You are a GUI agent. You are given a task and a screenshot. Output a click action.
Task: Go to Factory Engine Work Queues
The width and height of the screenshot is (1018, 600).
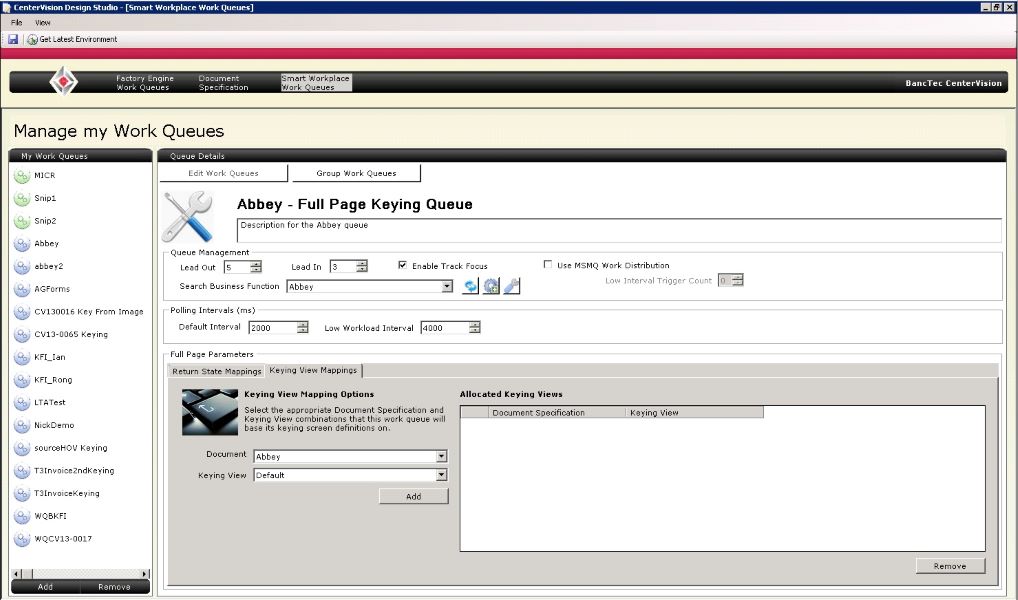(x=145, y=82)
